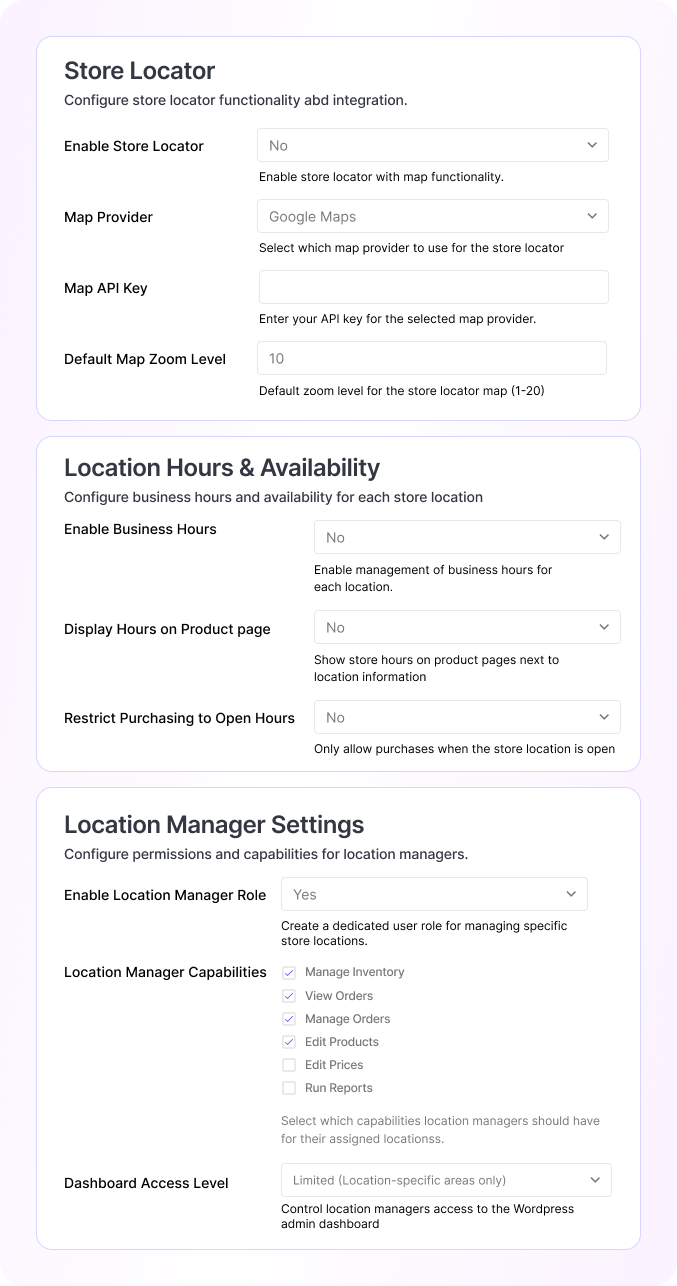677x1286 pixels.
Task: Click the Restrict Purchasing to Open Hours label
Action: pos(180,718)
